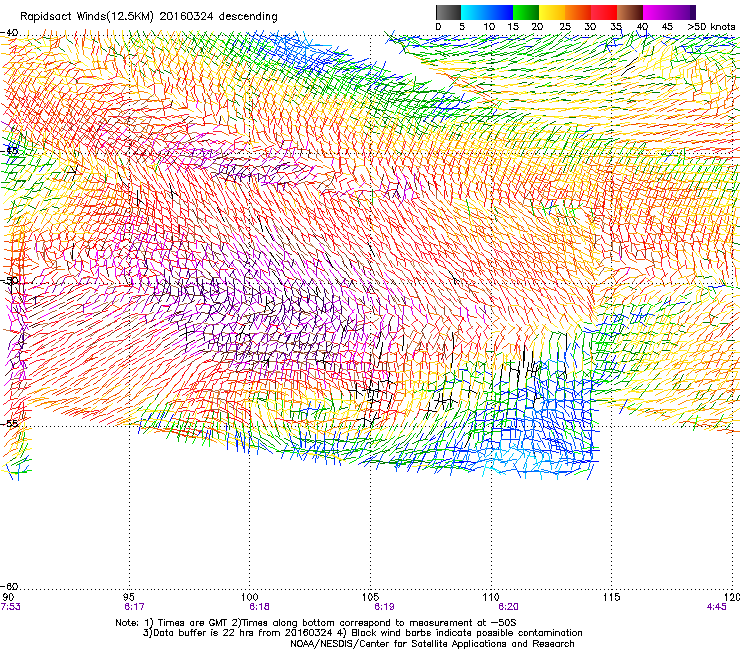
Task: Click the '45' legend tick label
Action: click(x=666, y=27)
